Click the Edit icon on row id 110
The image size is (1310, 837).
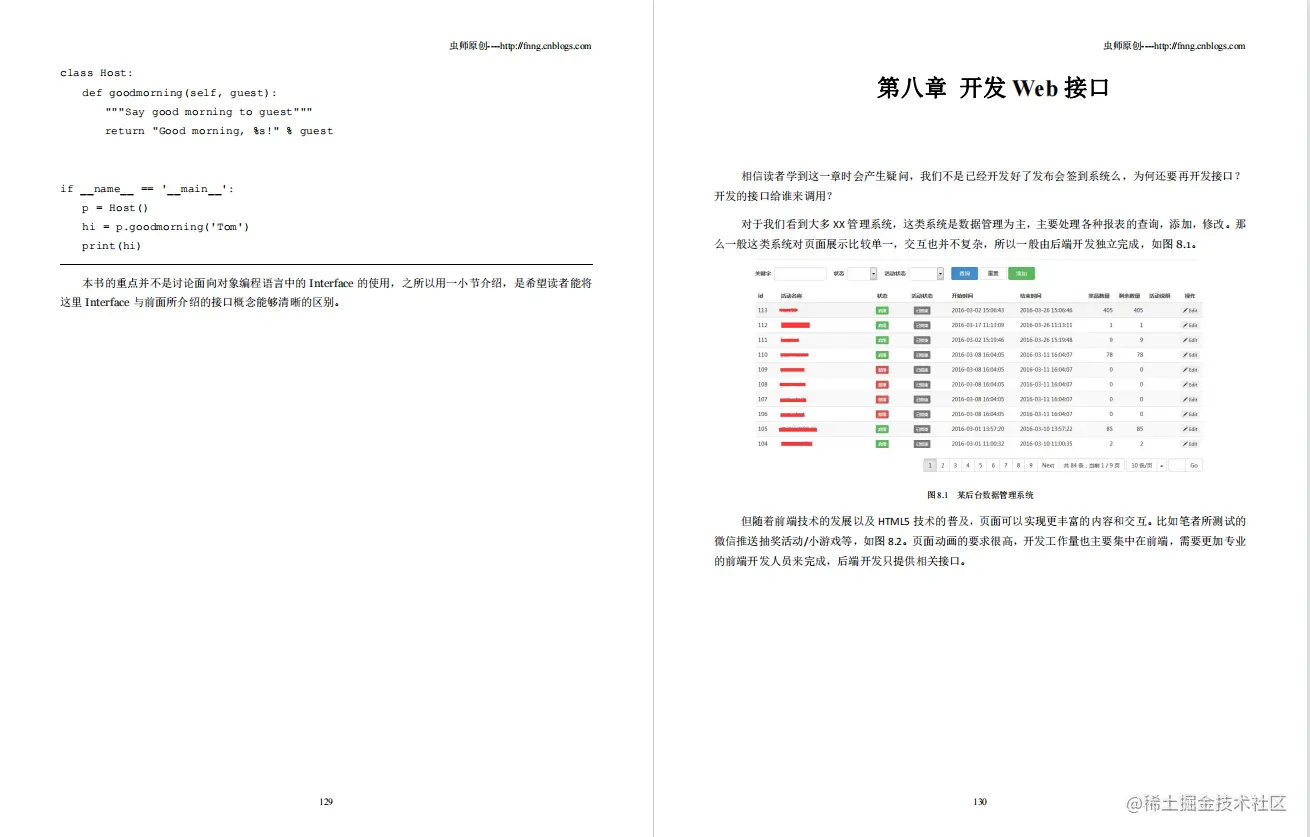click(1189, 354)
